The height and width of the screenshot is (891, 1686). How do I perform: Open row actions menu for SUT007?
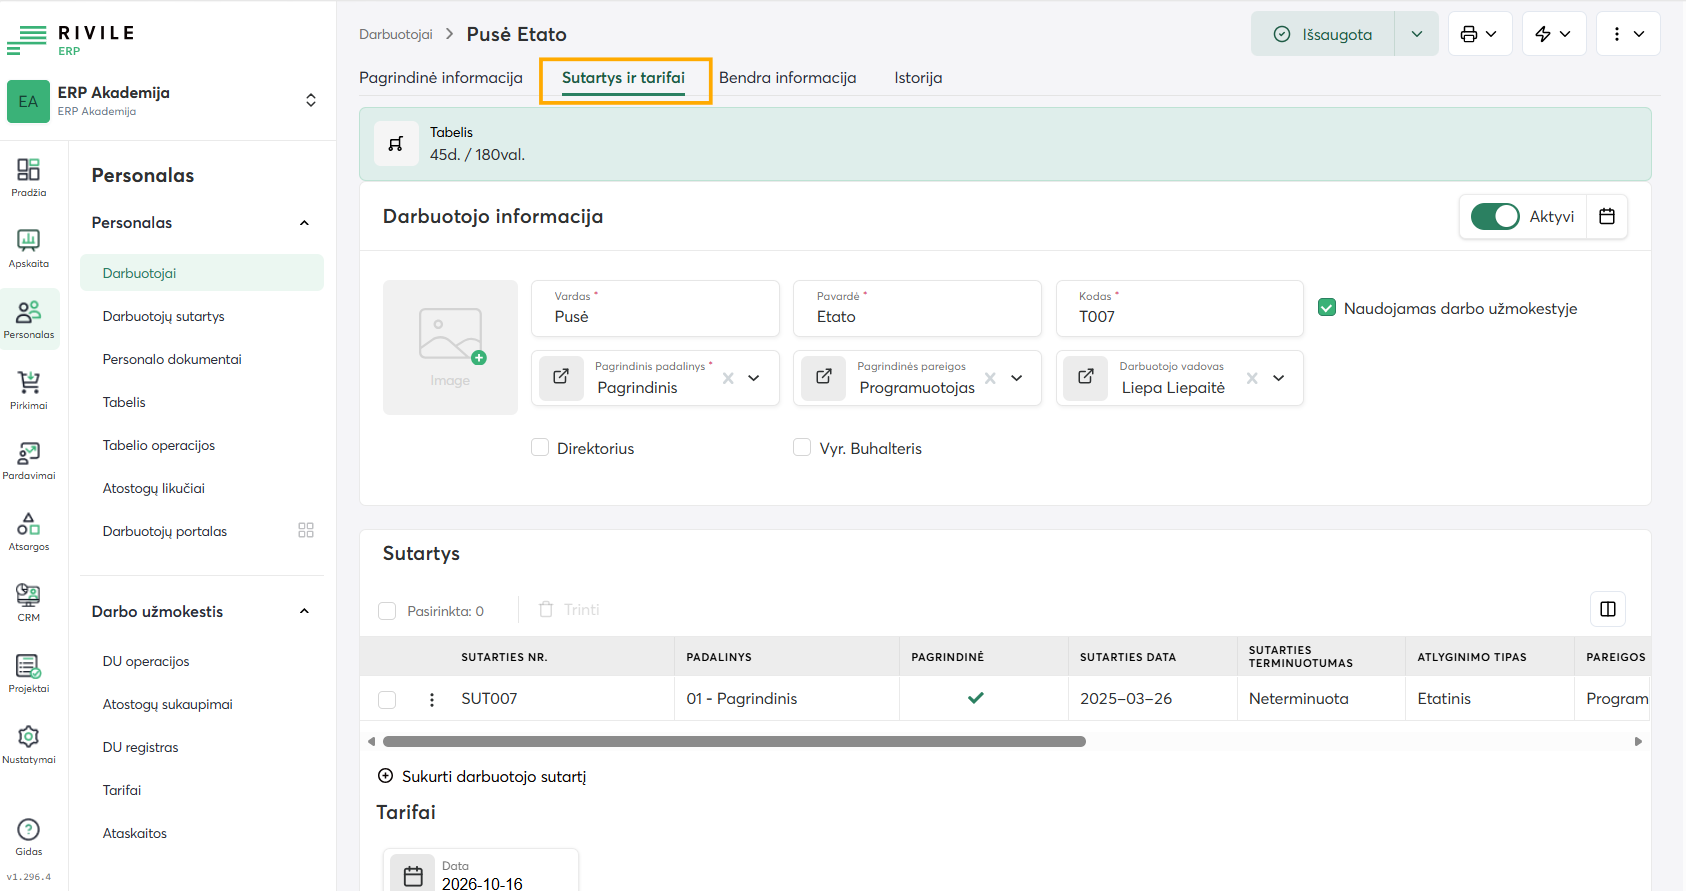(x=432, y=699)
